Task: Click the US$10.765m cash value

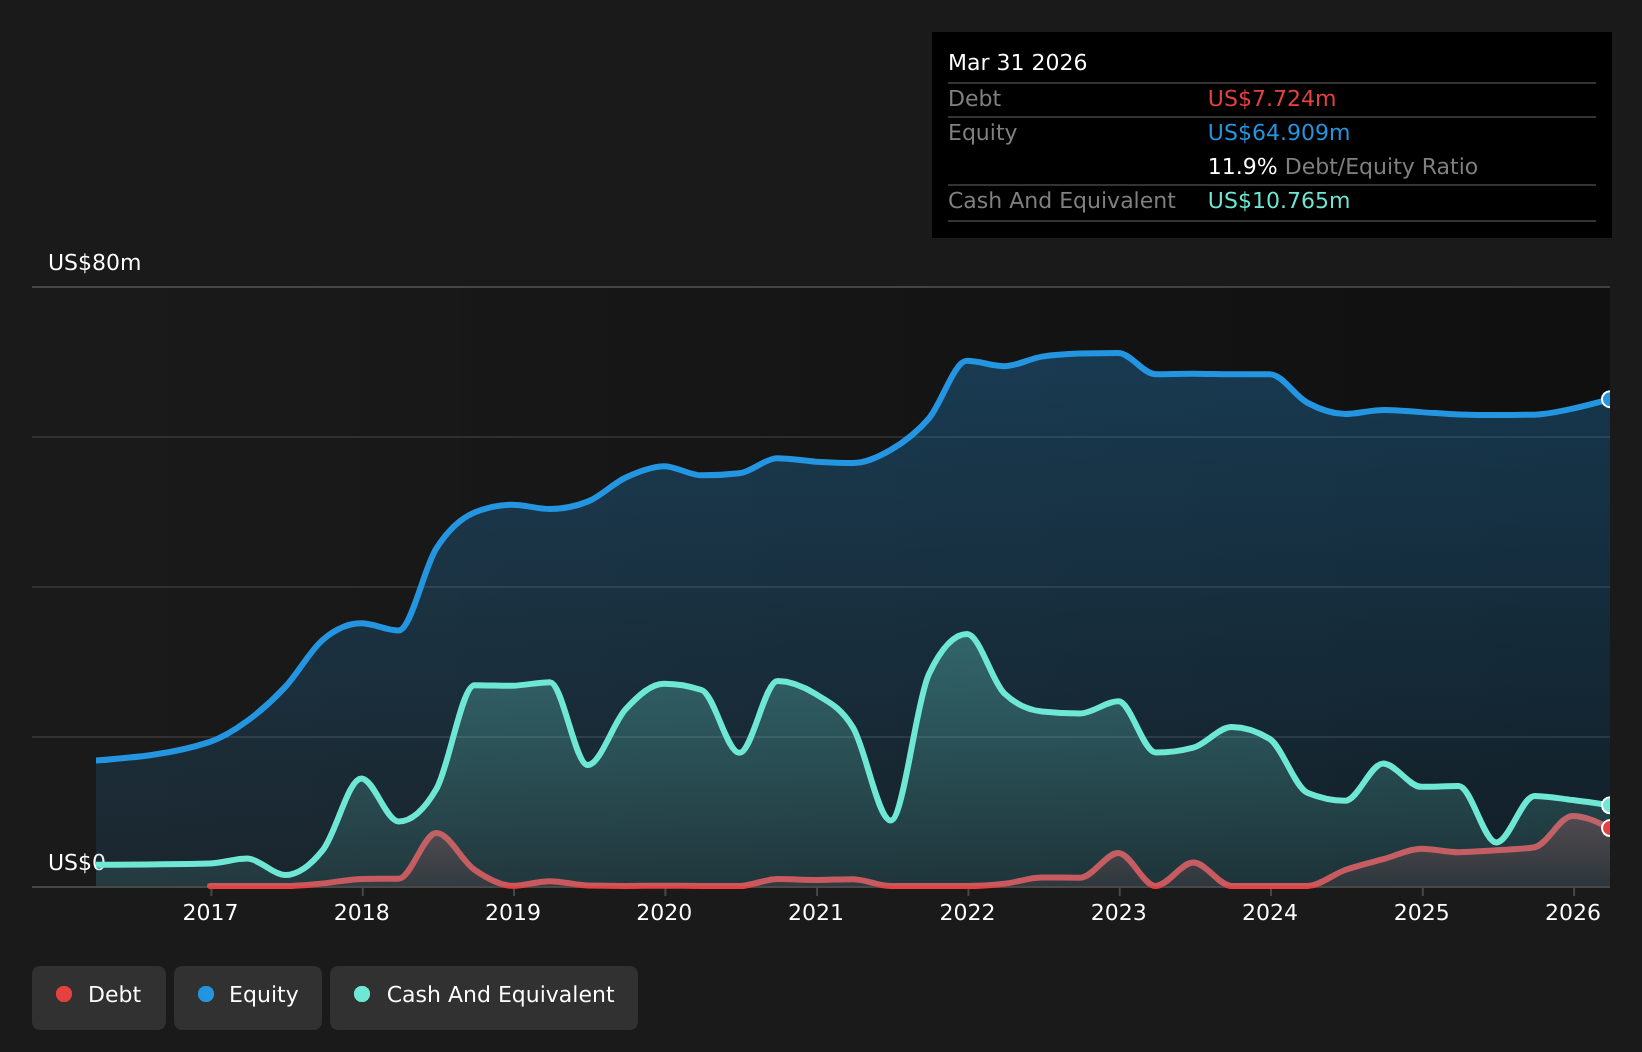Action: point(1279,201)
